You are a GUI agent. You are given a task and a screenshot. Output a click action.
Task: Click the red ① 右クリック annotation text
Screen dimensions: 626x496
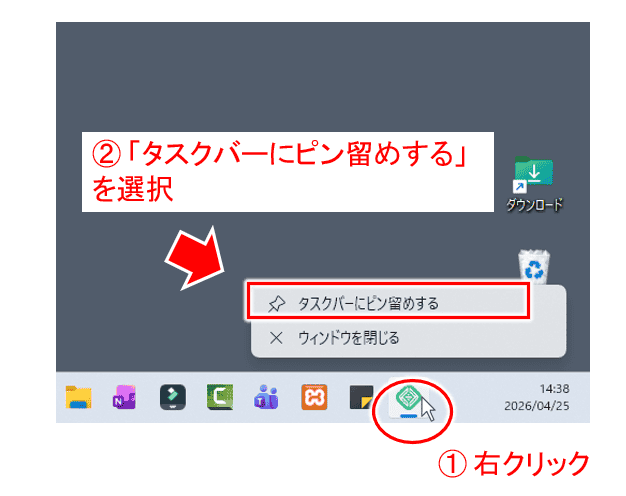pyautogui.click(x=515, y=464)
